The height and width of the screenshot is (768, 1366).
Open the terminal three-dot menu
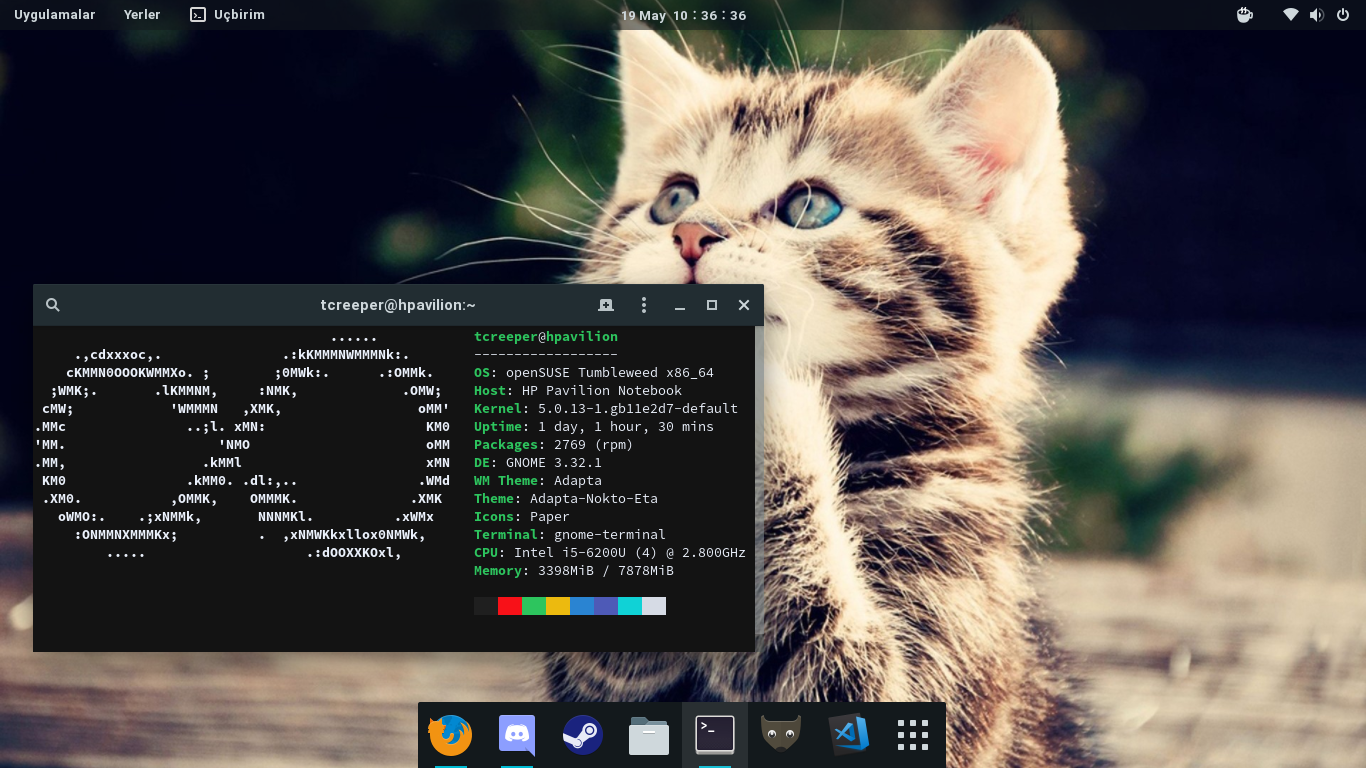click(x=644, y=305)
